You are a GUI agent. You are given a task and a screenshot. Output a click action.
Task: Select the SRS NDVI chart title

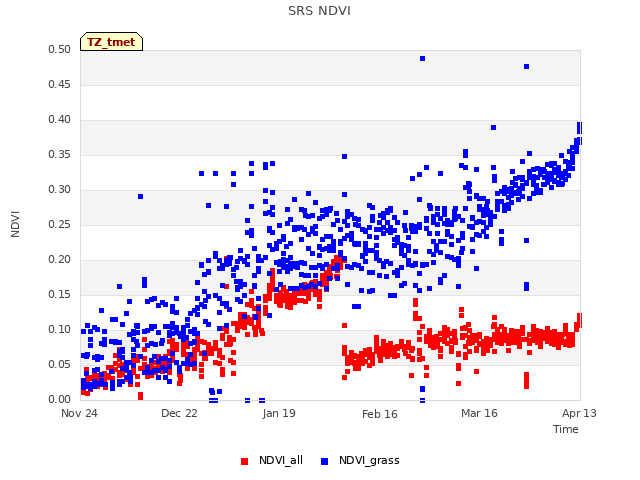pos(319,11)
